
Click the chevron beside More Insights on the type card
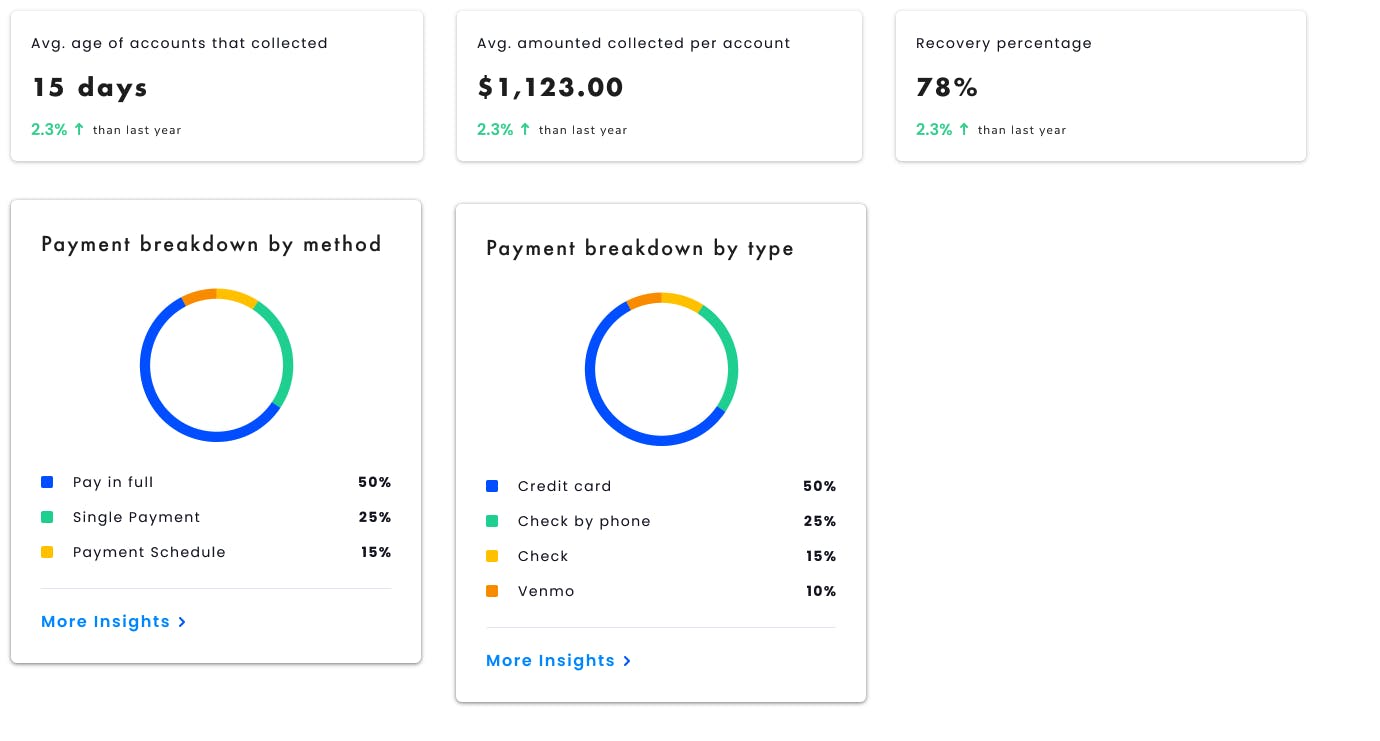(627, 661)
